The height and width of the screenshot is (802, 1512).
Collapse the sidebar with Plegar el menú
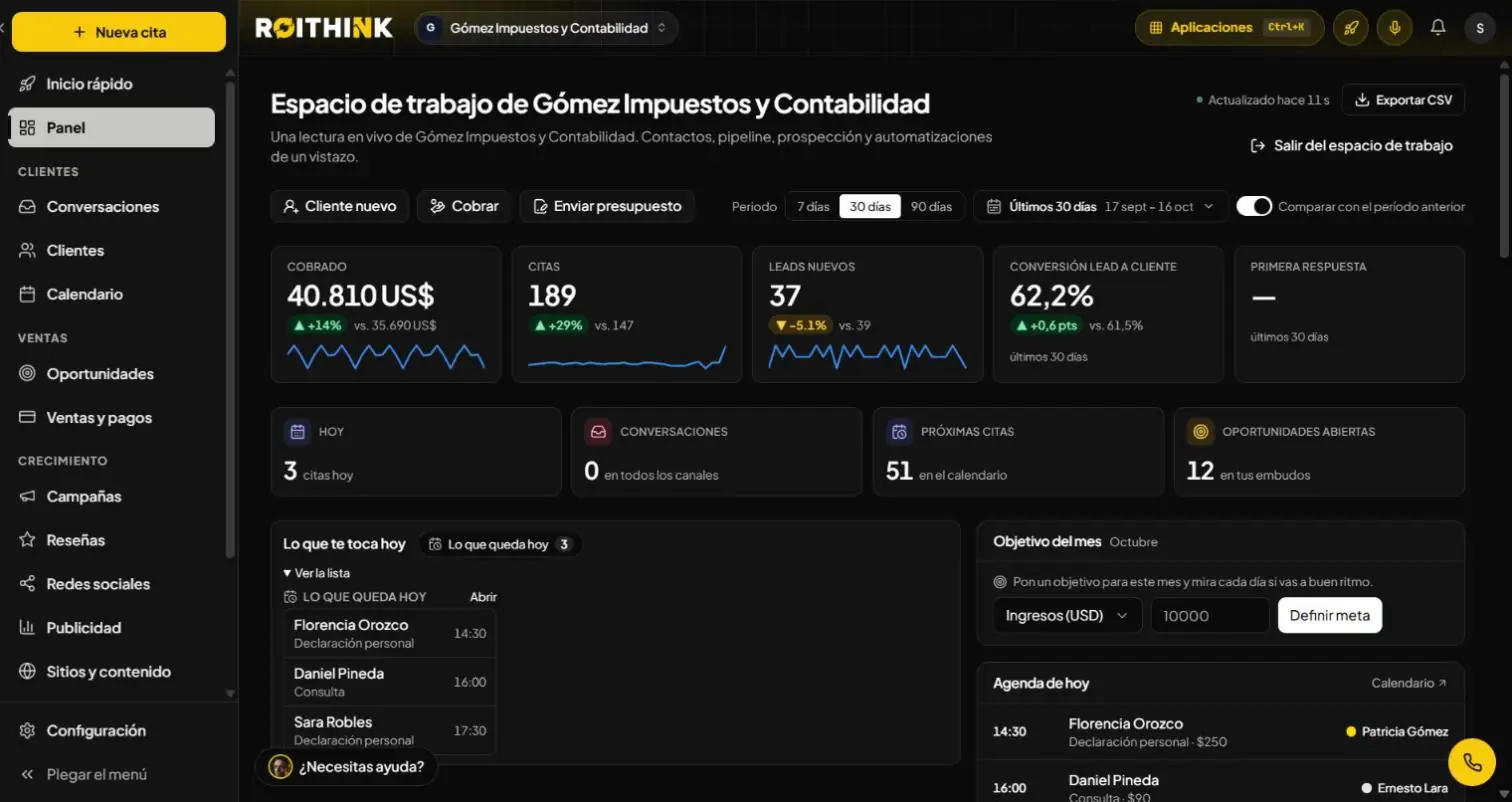[x=112, y=775]
